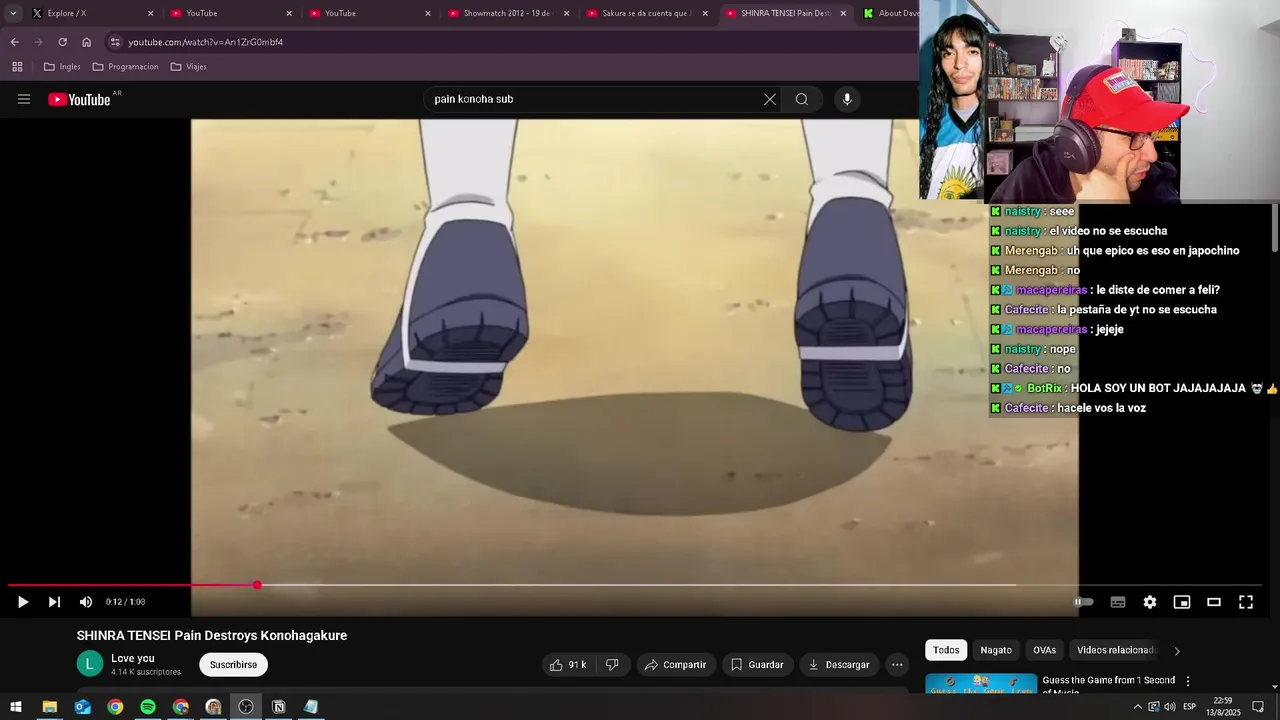Select the OVAs filter chip
1280x720 pixels.
coord(1045,650)
